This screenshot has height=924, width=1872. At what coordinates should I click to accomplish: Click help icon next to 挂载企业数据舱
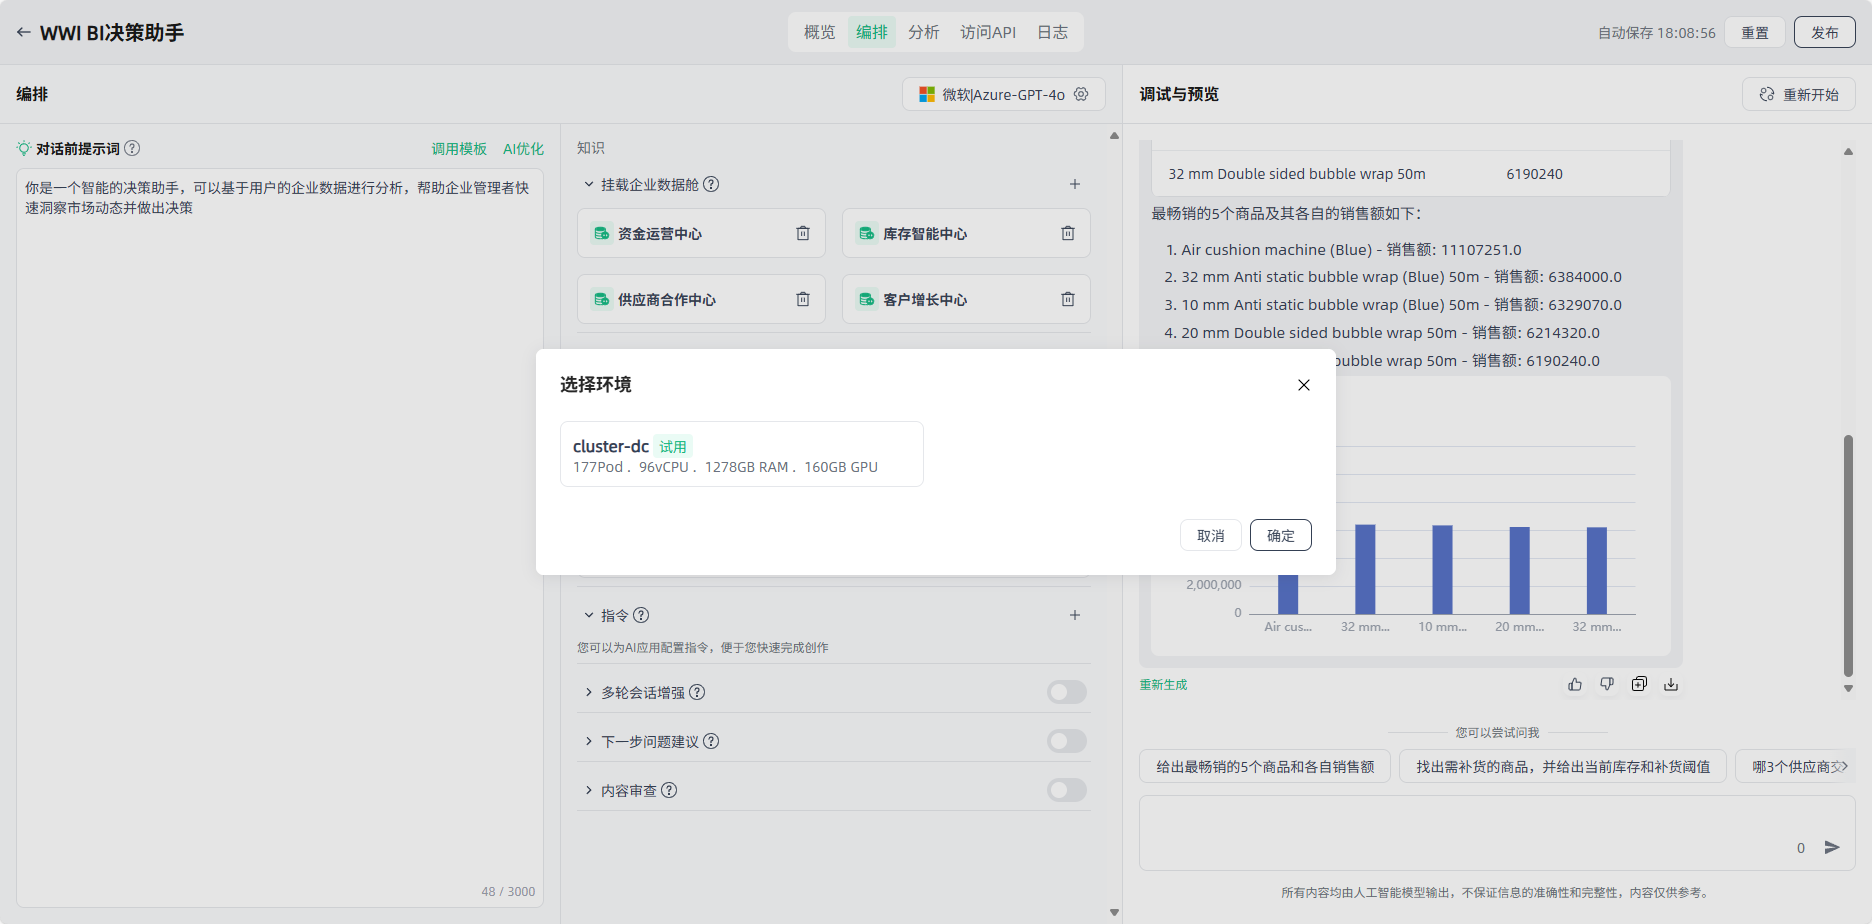(x=711, y=184)
